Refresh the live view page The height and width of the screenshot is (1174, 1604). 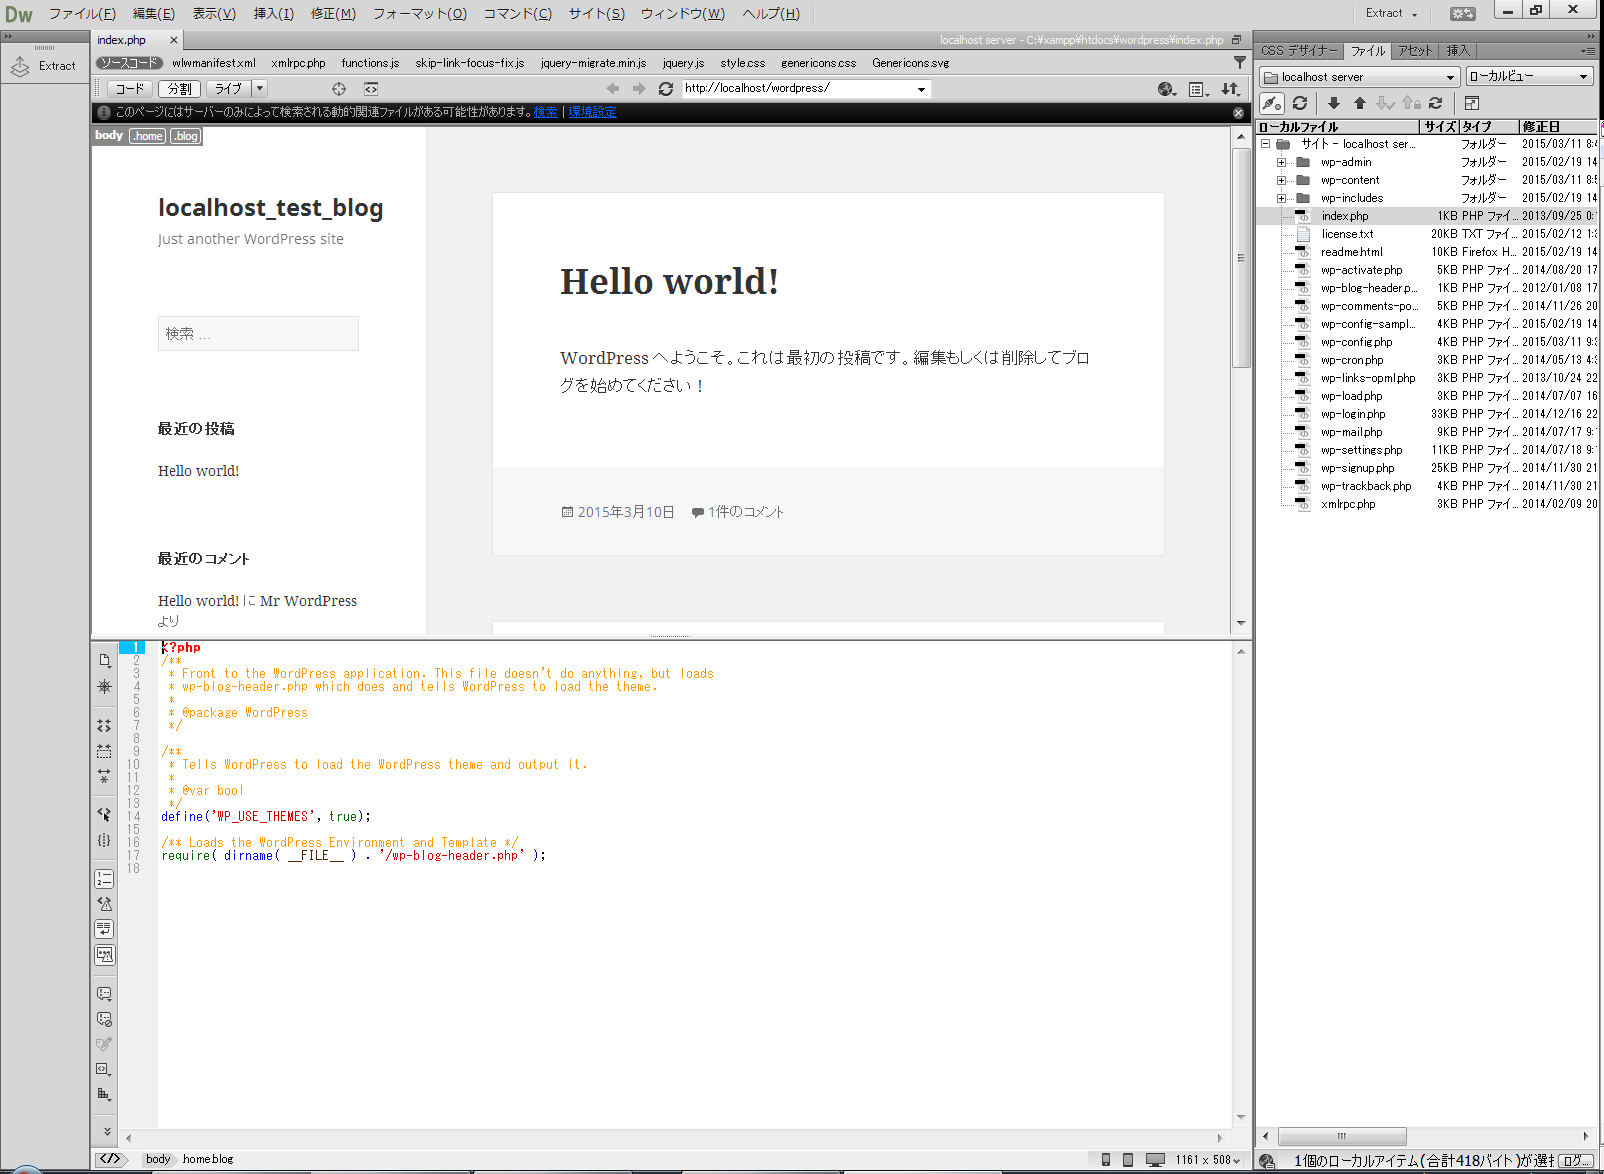[666, 89]
